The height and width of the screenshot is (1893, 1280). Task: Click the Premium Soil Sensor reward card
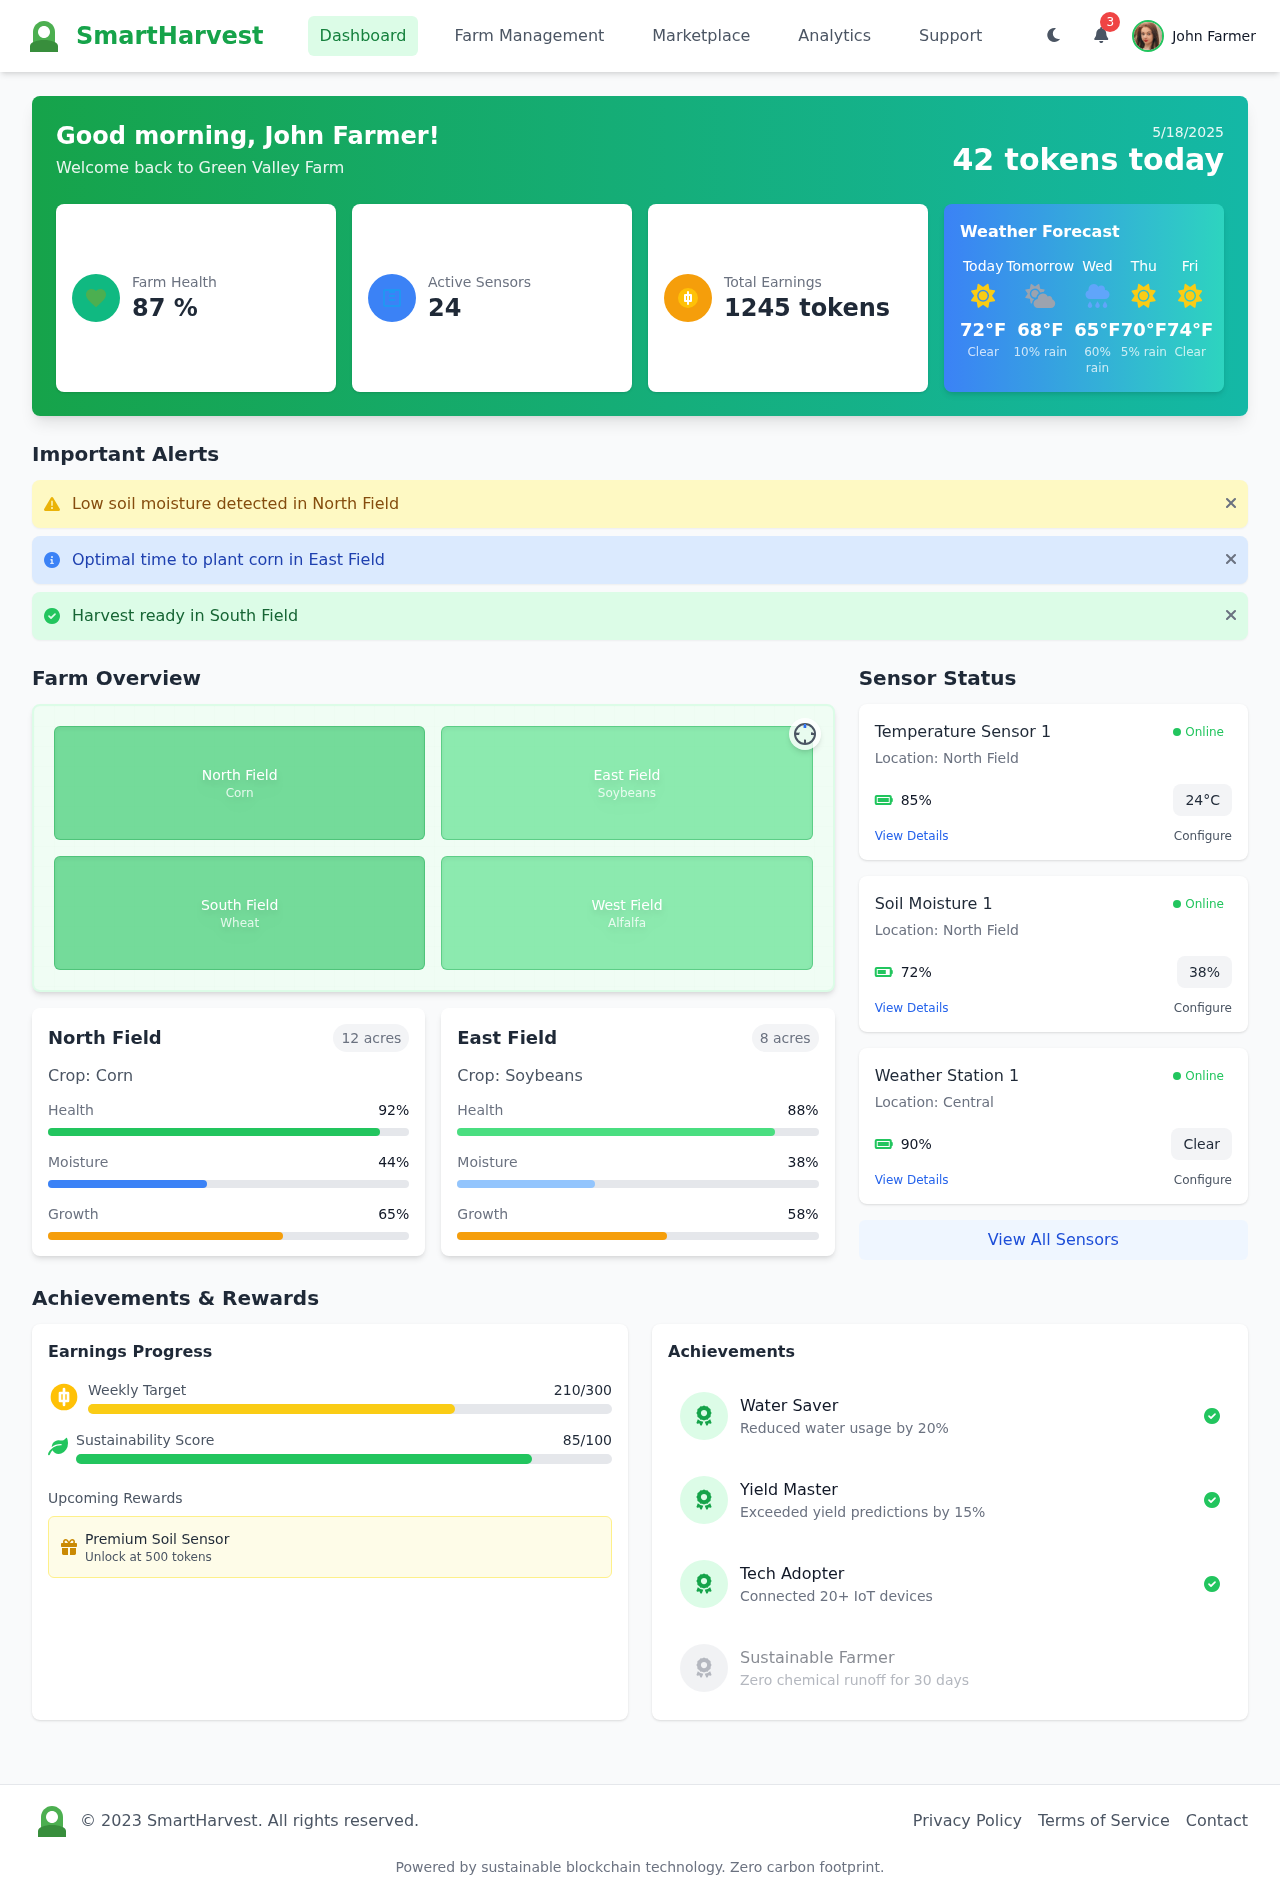pos(330,1547)
